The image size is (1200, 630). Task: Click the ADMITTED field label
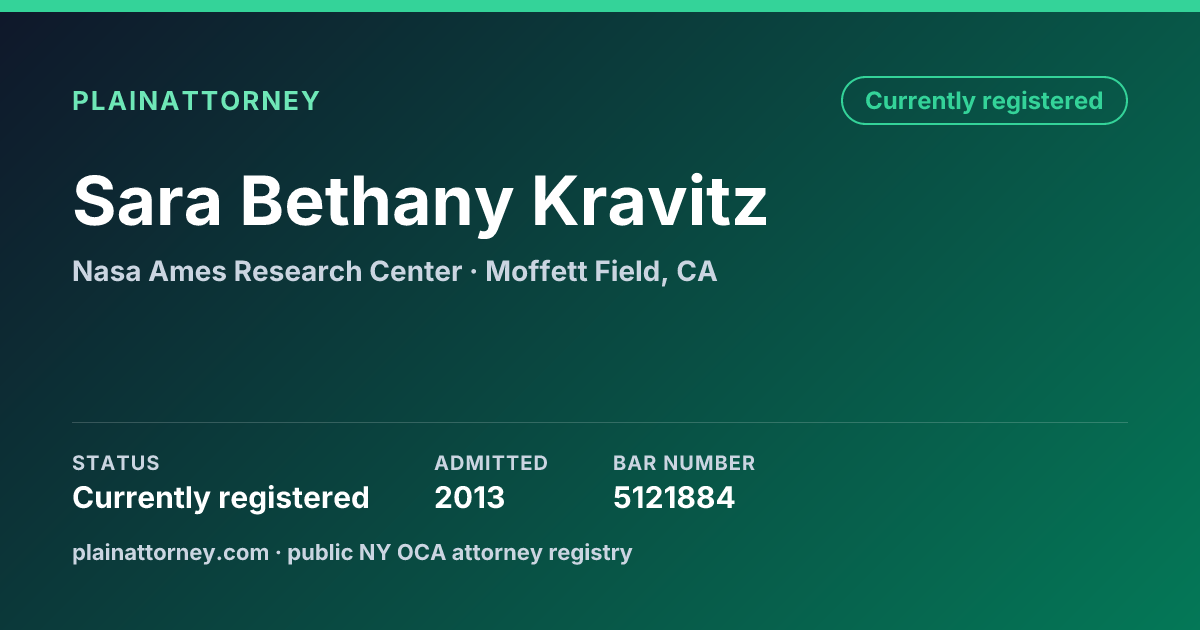point(491,463)
